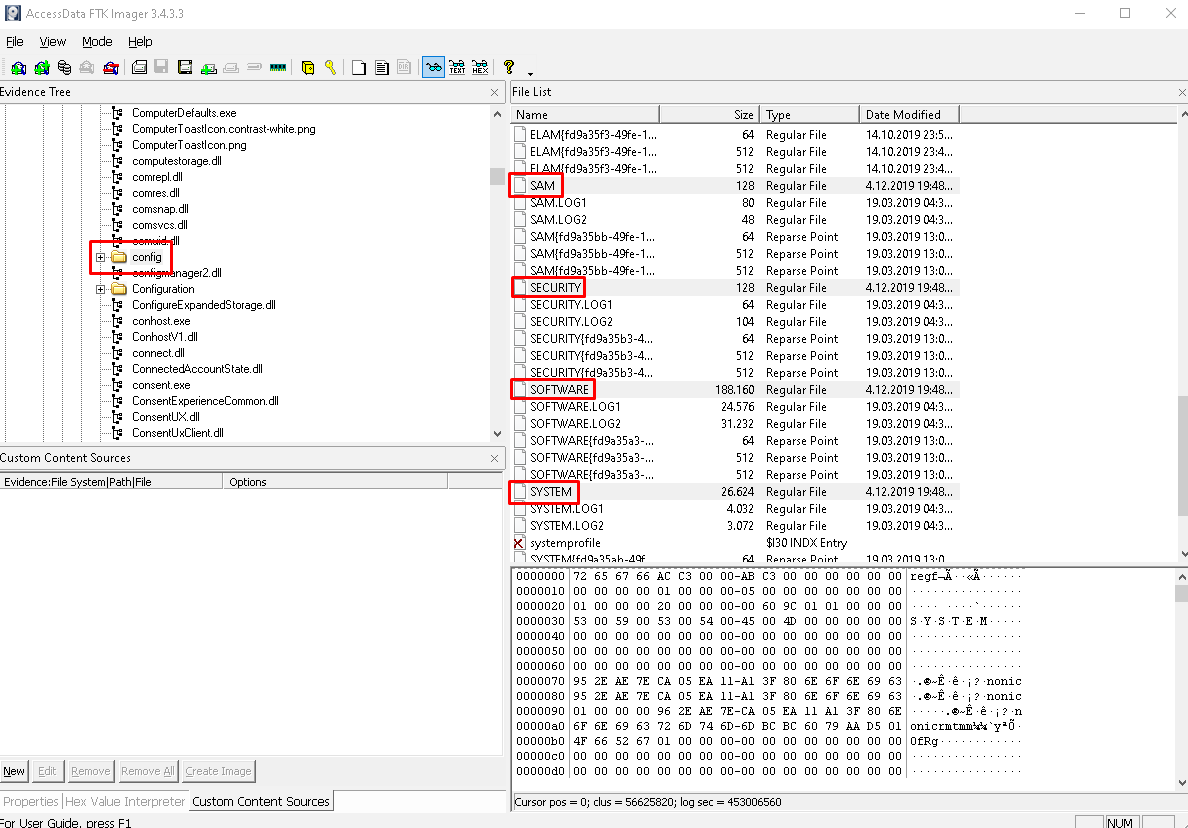Click the Evidence Tree scrollbar down arrow
1188x828 pixels.
pyautogui.click(x=497, y=434)
